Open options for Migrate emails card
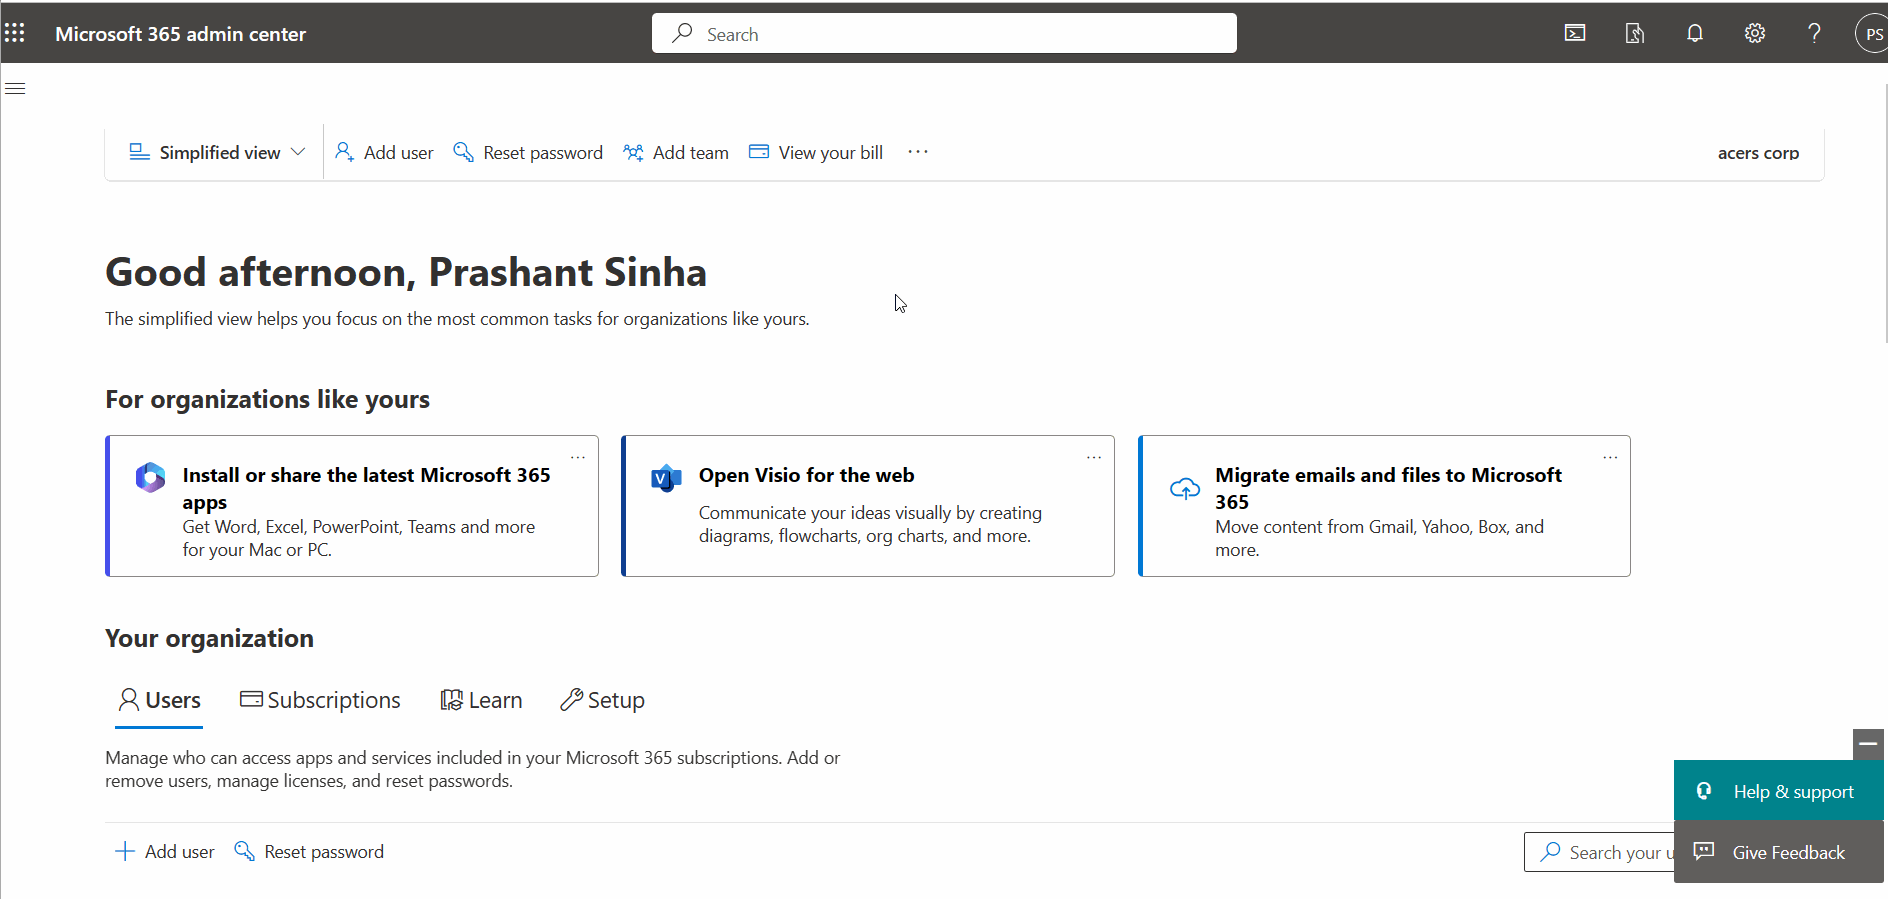This screenshot has width=1888, height=899. [1610, 457]
